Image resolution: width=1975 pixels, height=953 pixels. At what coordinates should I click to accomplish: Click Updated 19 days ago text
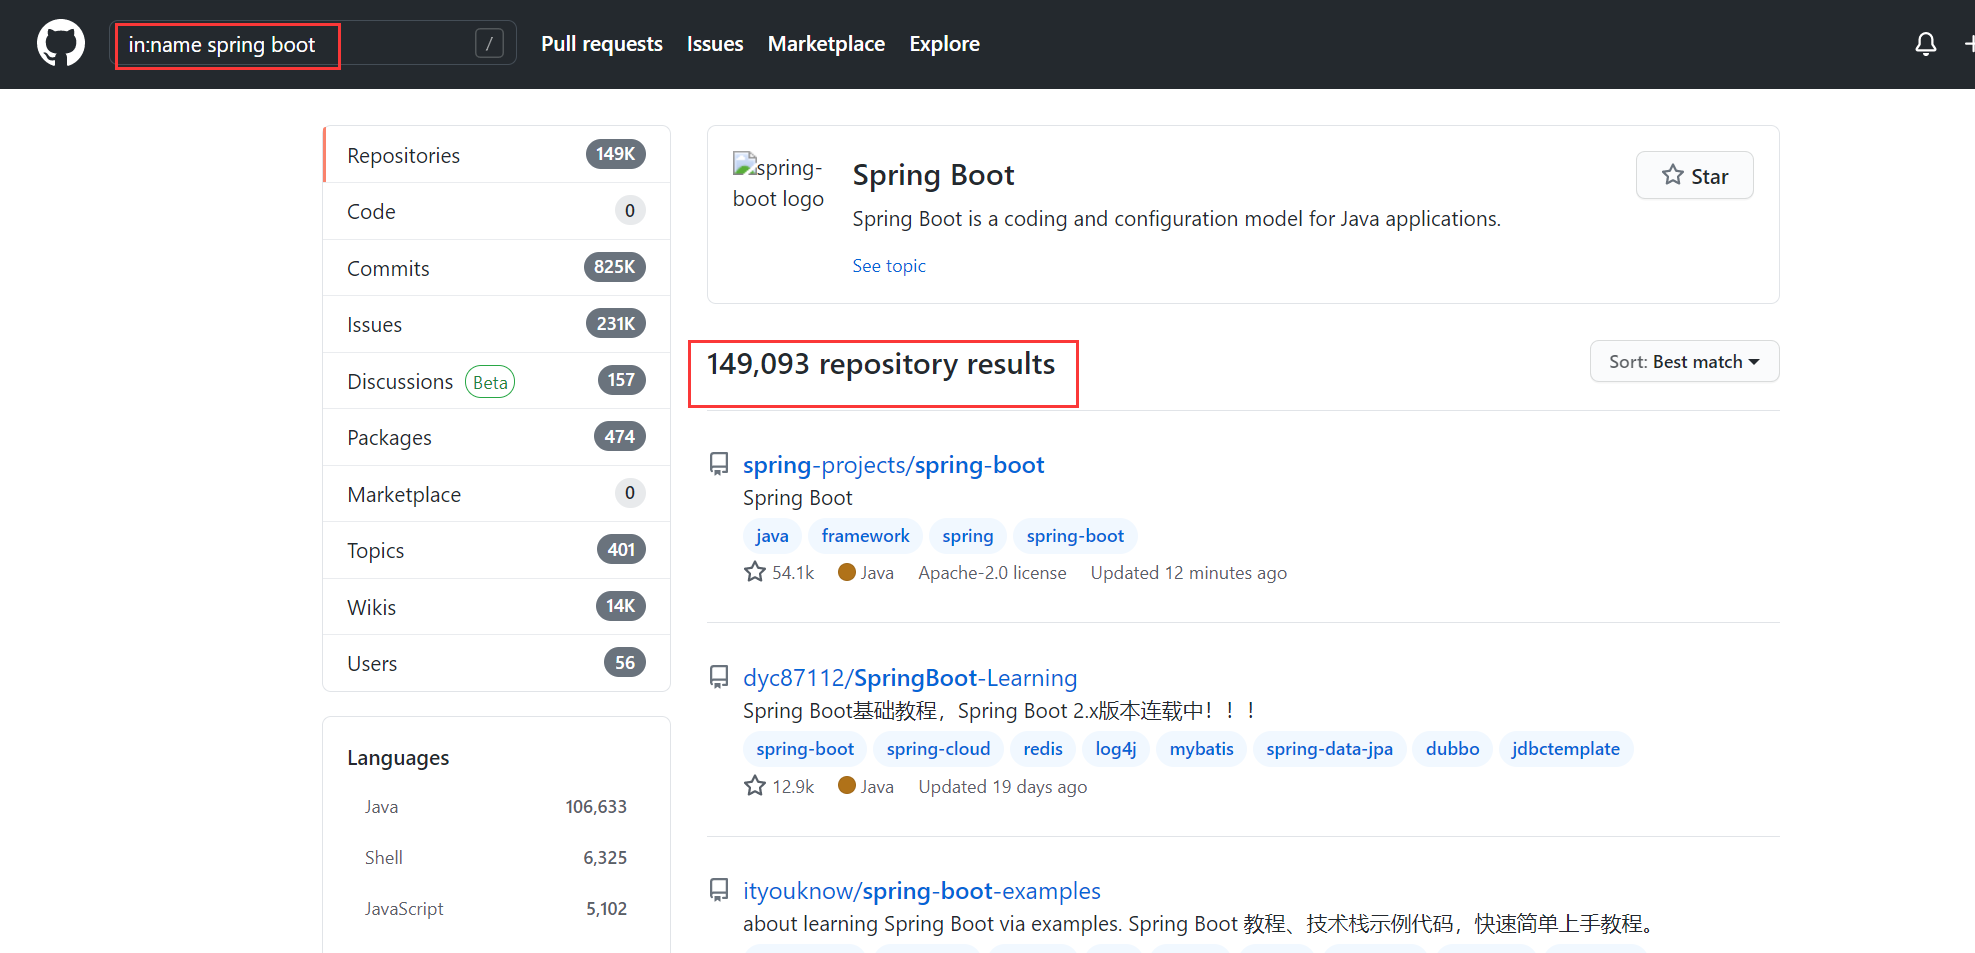coord(1002,787)
